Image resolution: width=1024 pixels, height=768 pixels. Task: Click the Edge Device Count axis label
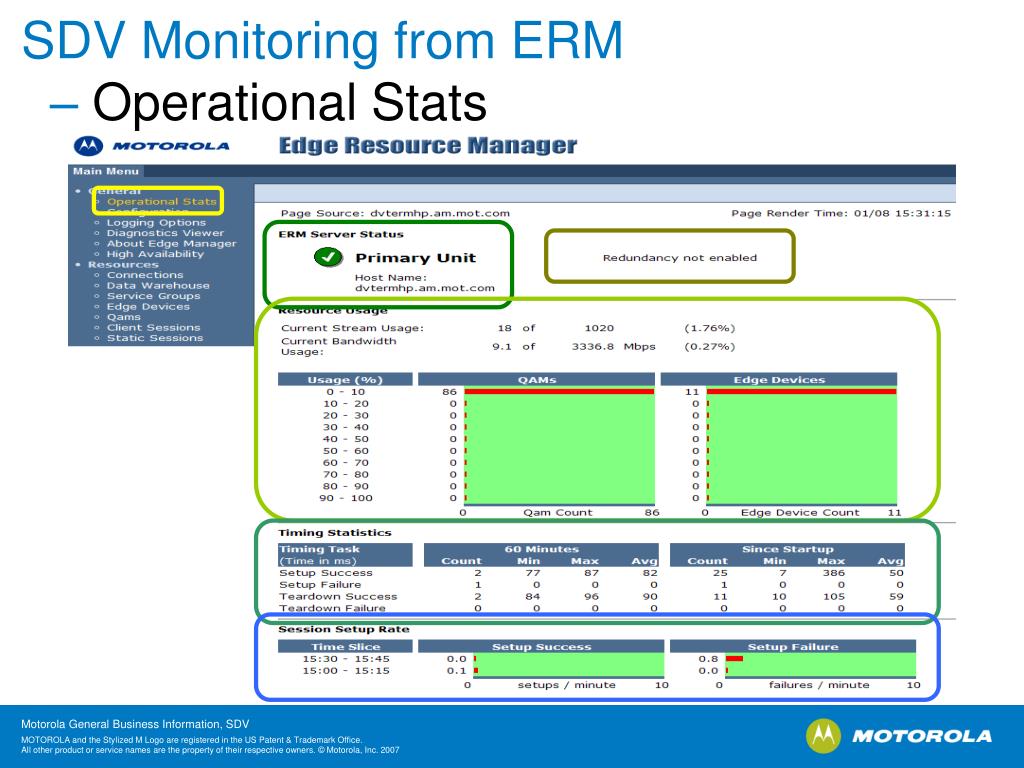pos(800,513)
